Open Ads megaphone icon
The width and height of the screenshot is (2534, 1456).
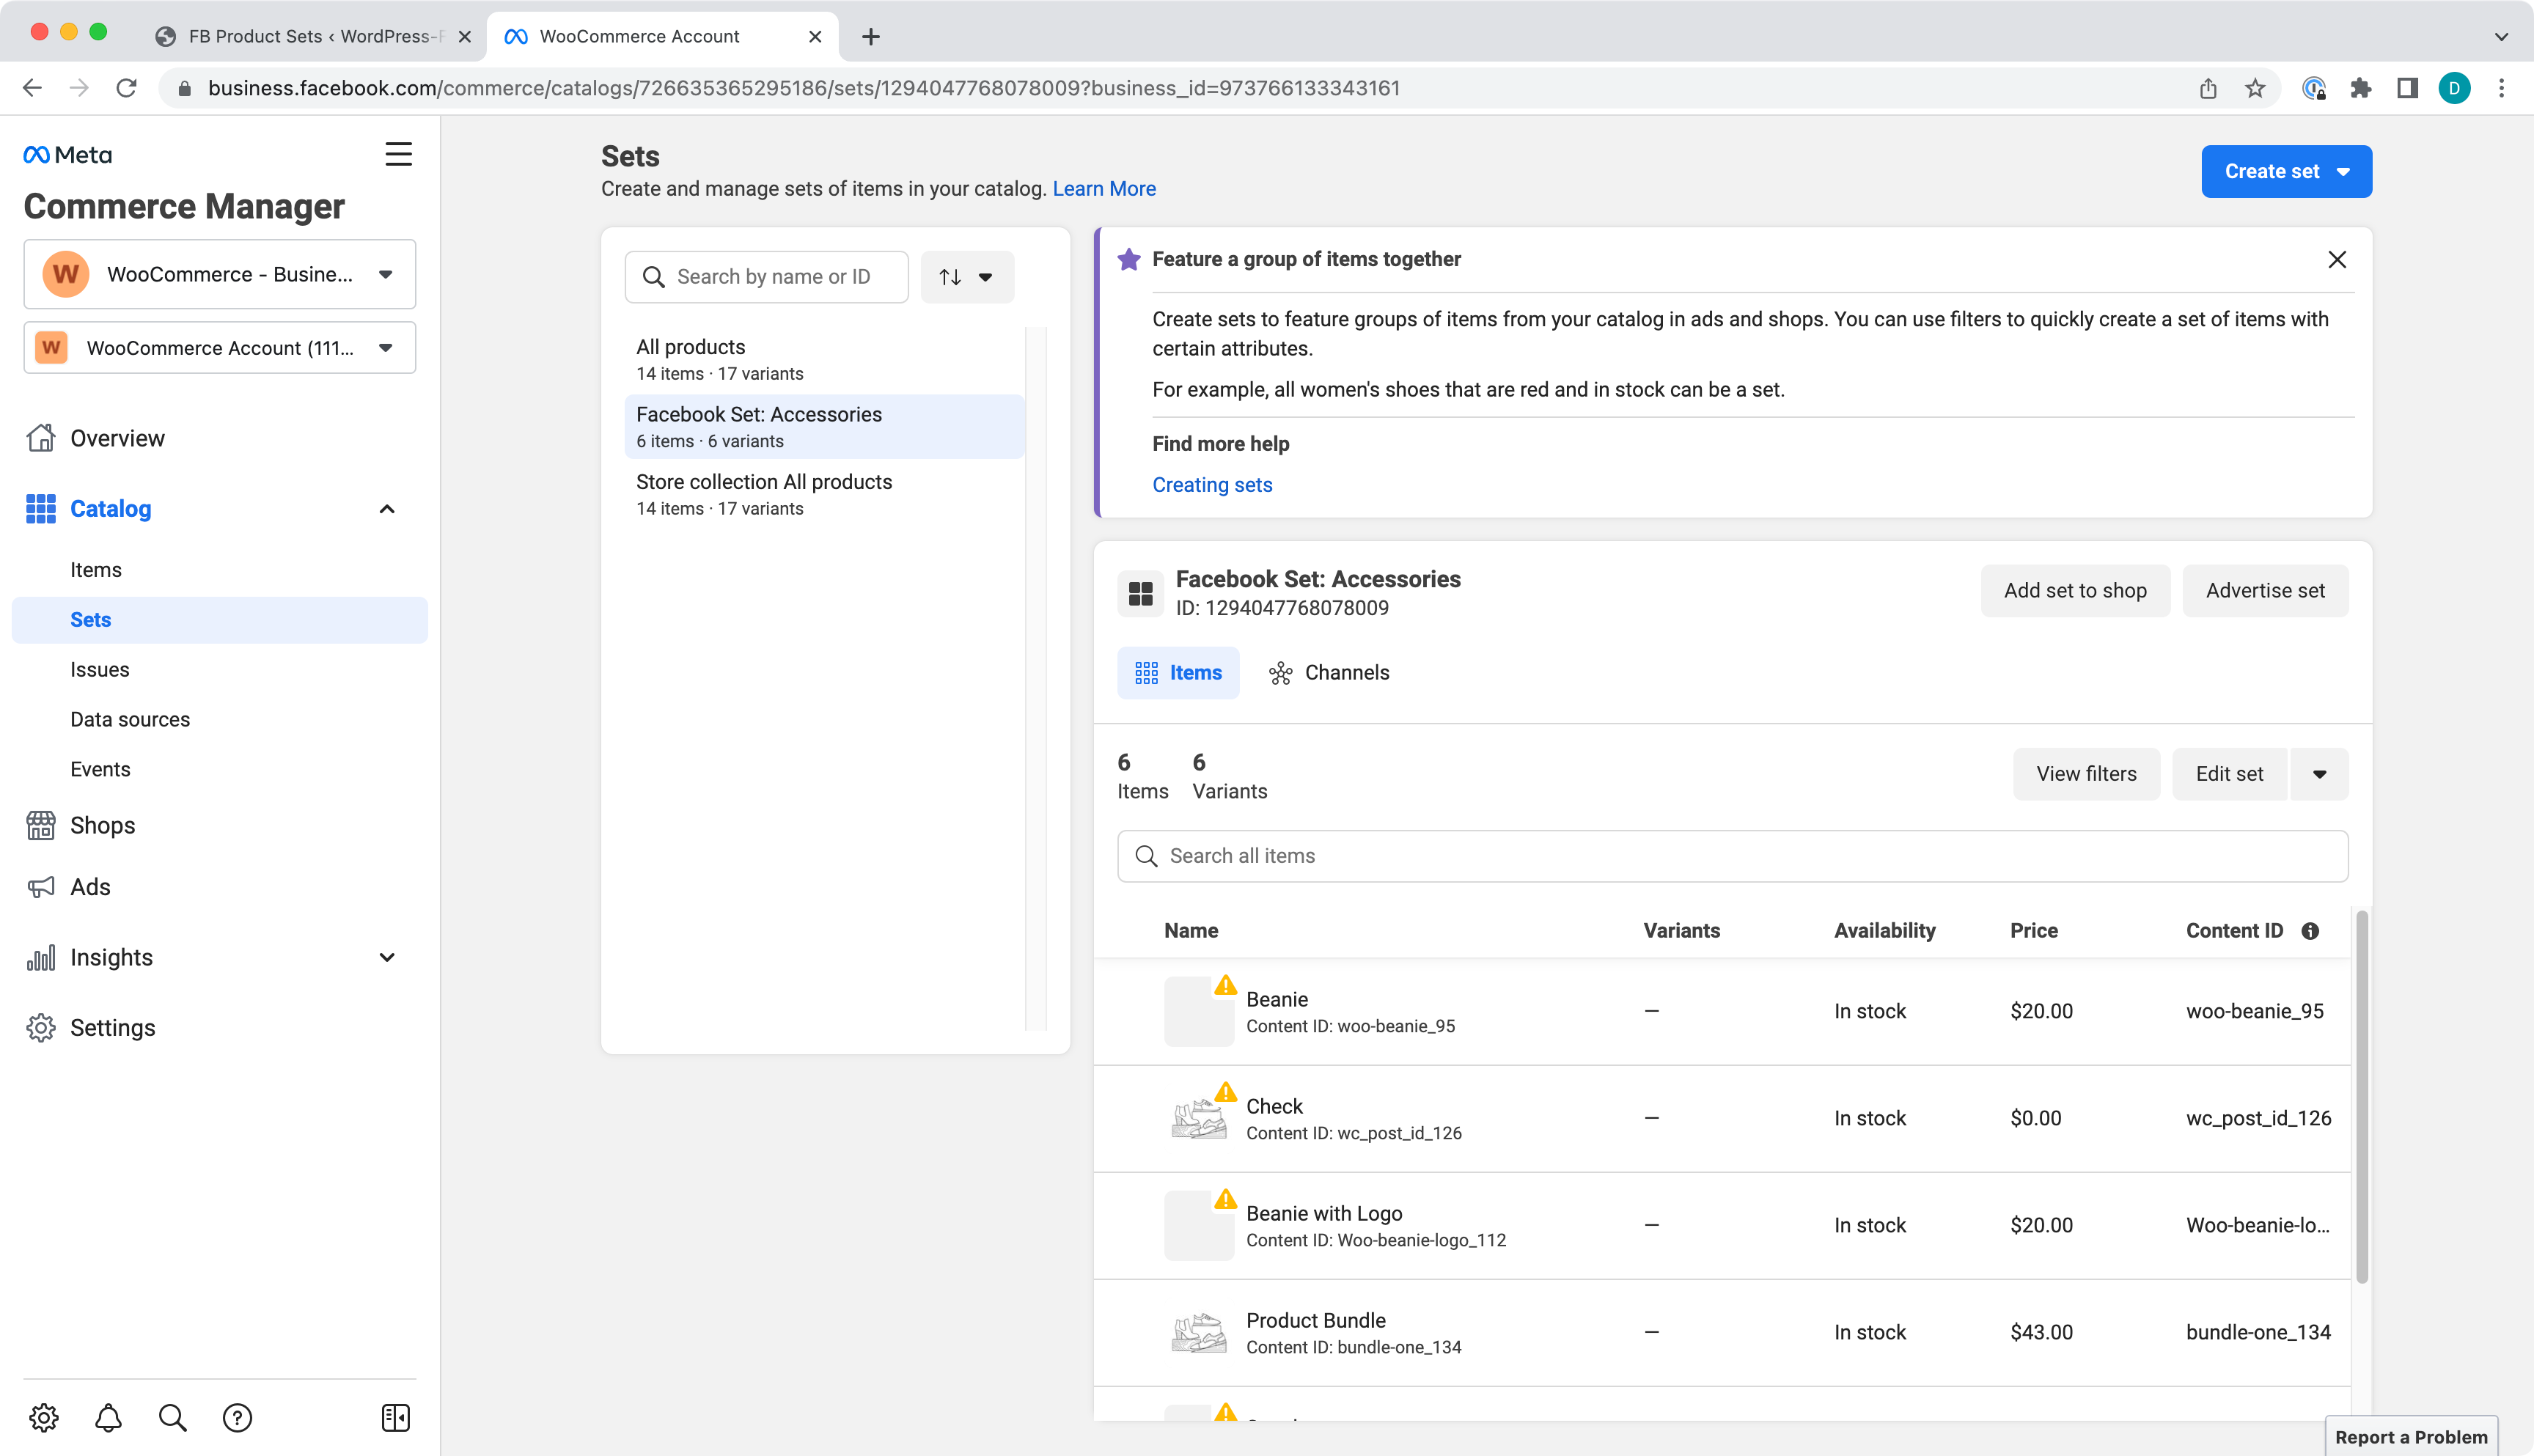41,887
